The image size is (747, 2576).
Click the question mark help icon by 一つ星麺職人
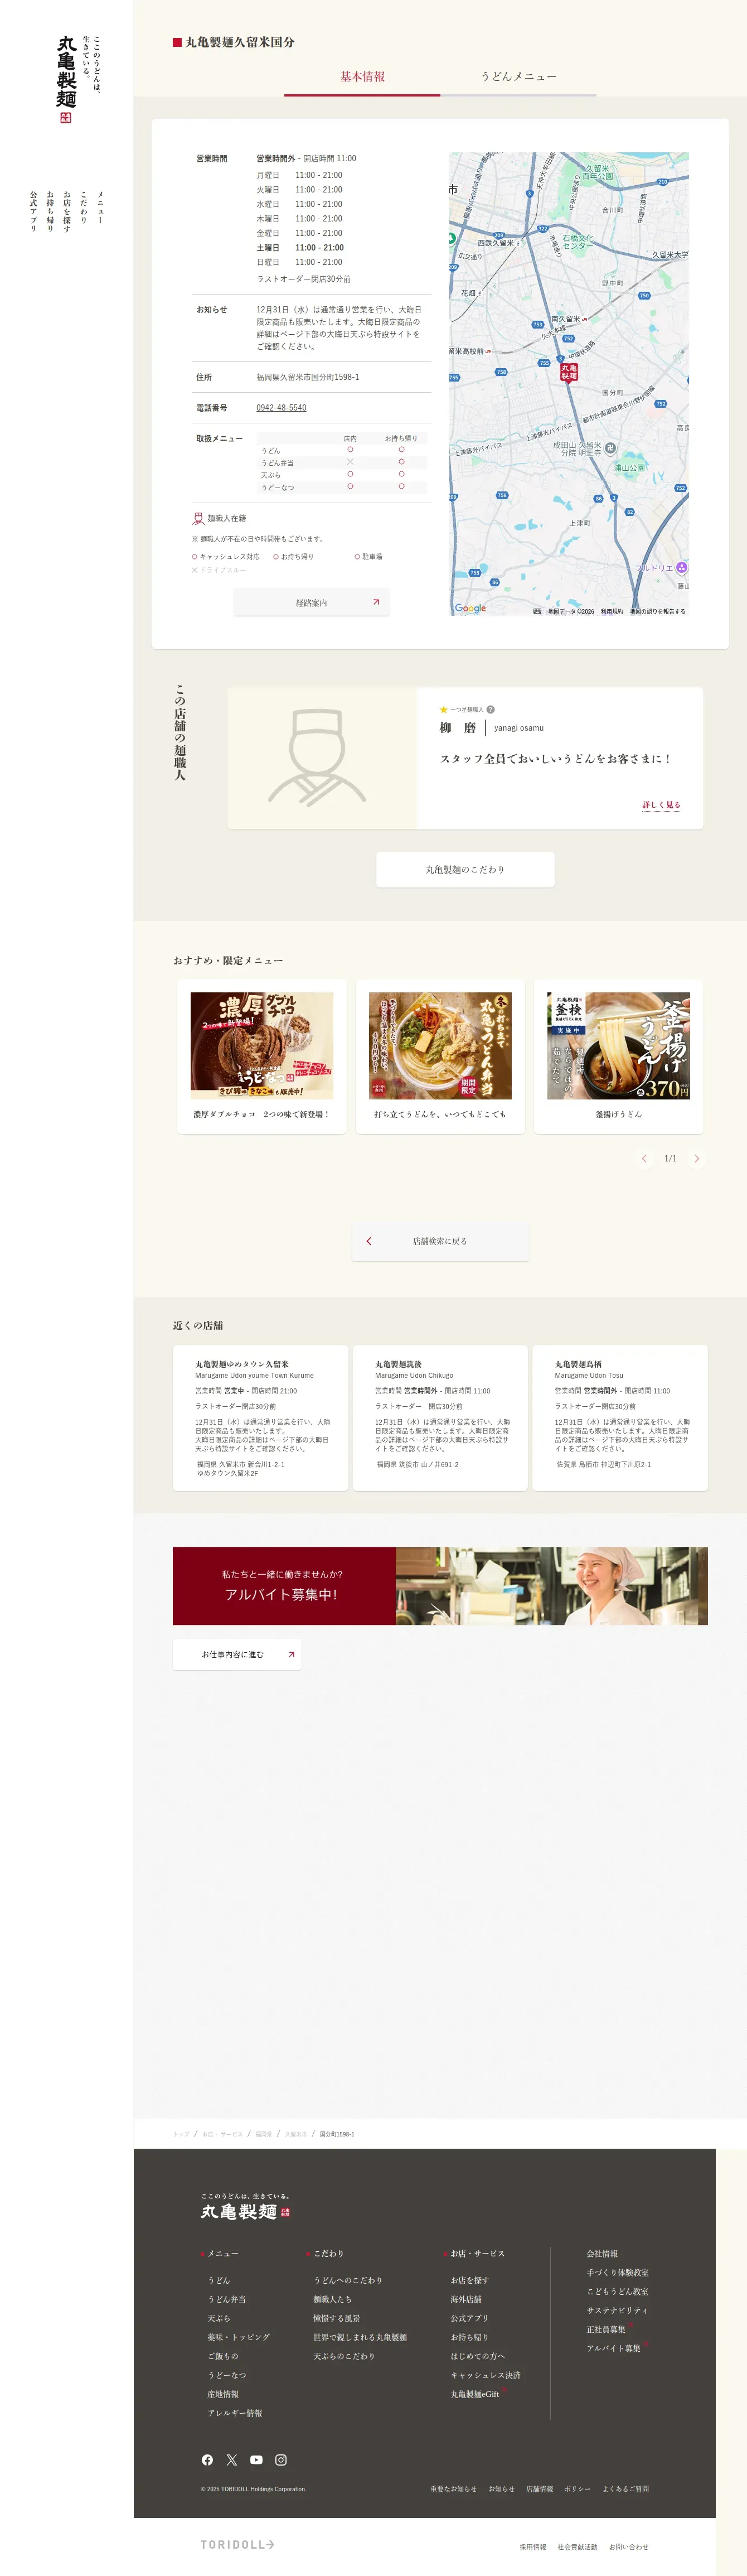(491, 709)
